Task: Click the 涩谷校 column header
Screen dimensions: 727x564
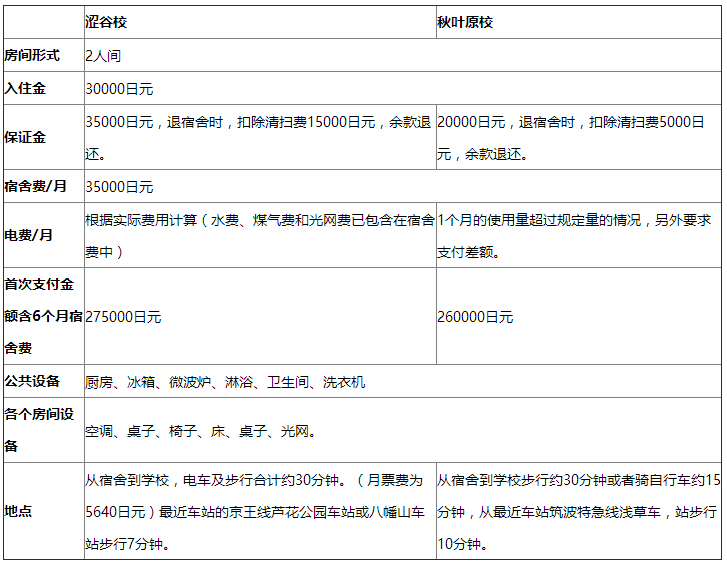Action: click(x=106, y=22)
